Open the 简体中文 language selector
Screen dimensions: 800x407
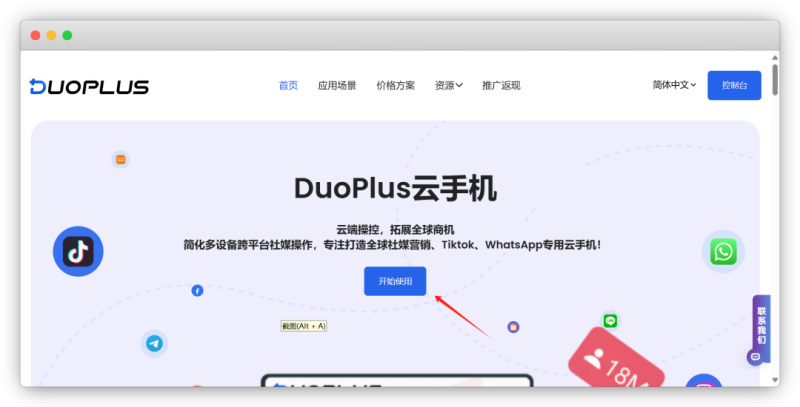point(674,85)
